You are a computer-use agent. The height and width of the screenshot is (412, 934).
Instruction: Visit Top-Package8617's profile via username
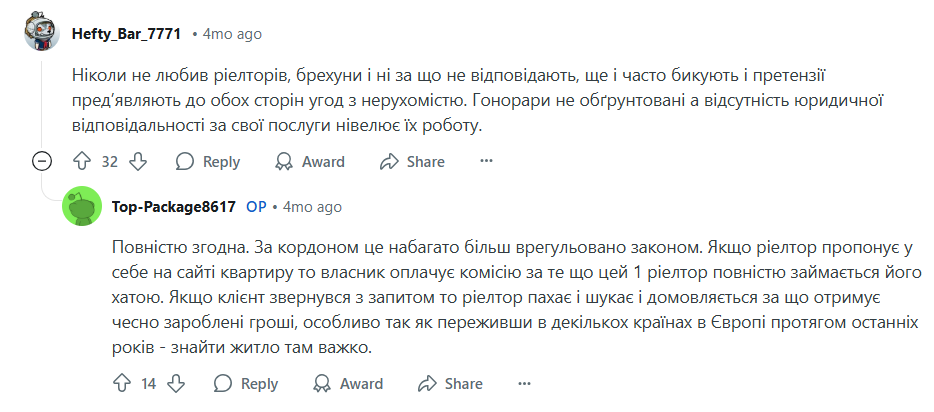[x=175, y=207]
